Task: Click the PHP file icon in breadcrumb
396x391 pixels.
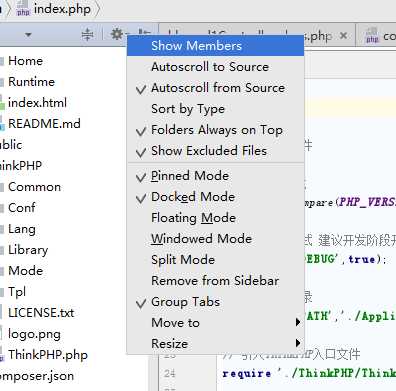Action: pyautogui.click(x=23, y=9)
